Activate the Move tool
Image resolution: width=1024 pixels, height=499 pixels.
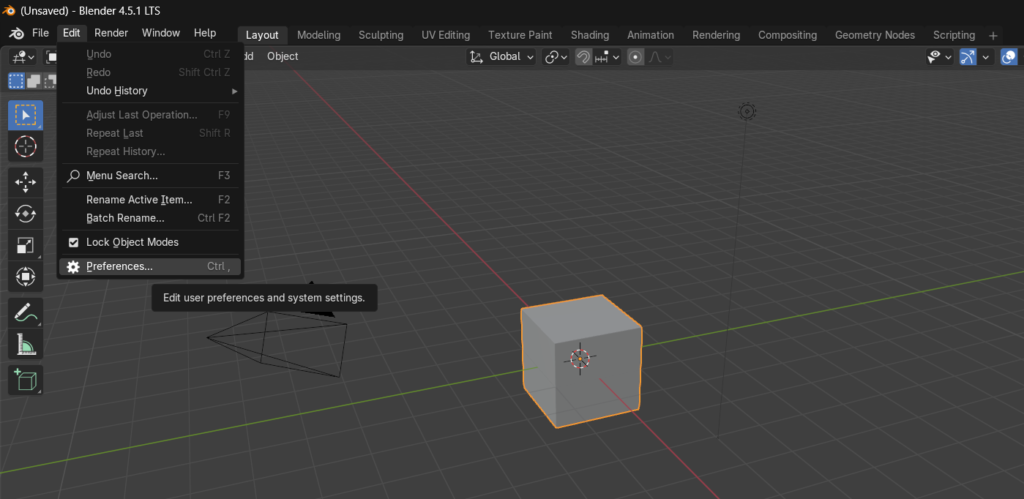click(x=26, y=181)
